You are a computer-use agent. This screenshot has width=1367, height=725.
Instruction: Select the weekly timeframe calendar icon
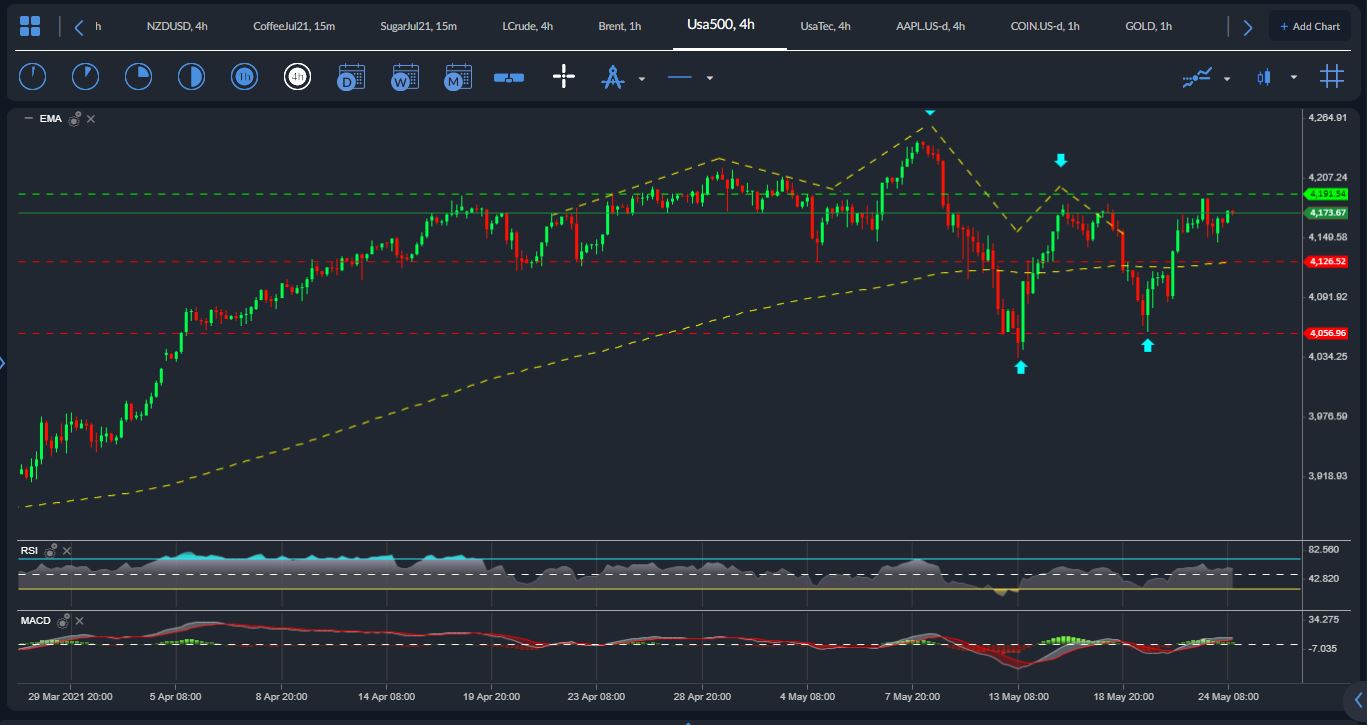(405, 77)
